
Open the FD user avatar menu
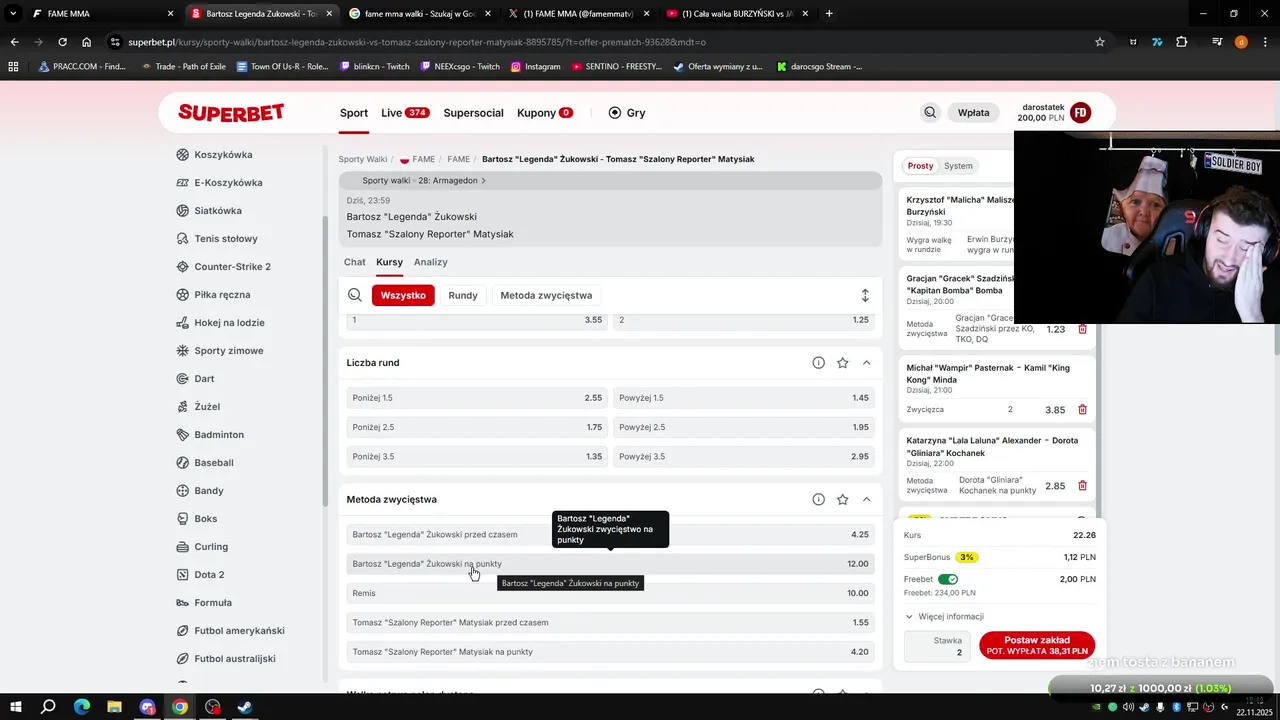click(x=1080, y=113)
